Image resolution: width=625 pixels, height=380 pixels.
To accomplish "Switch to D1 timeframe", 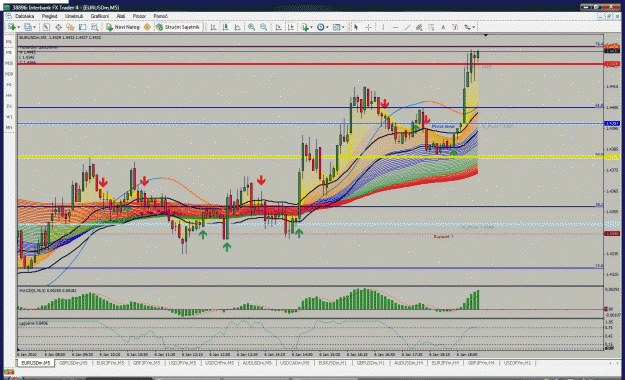I will pos(9,106).
